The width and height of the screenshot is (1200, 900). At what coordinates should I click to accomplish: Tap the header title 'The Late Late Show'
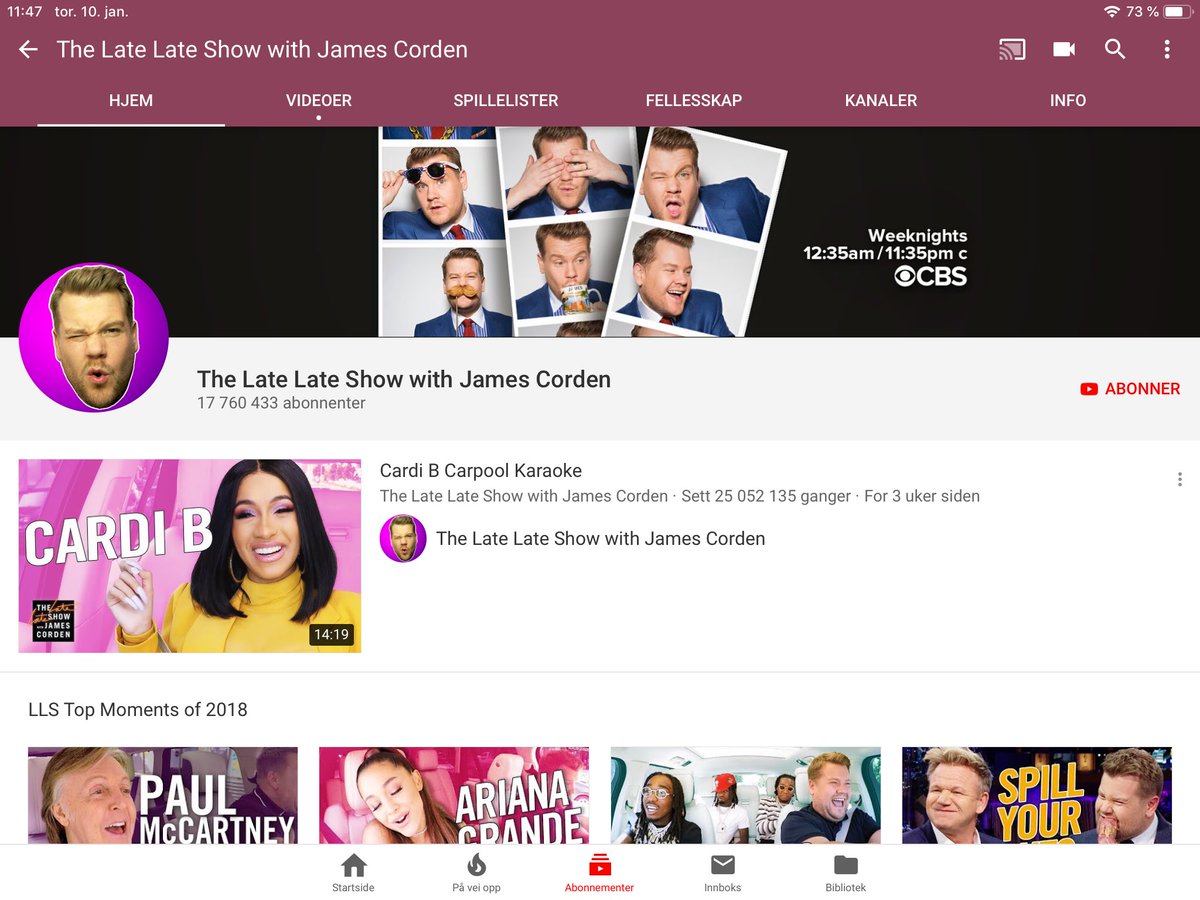tap(262, 49)
